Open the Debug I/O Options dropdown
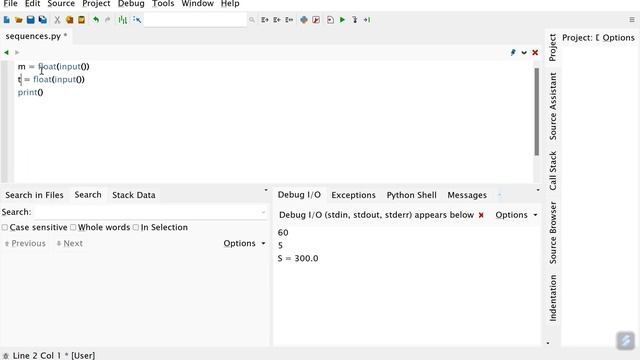Viewport: 640px width, 360px height. [516, 215]
